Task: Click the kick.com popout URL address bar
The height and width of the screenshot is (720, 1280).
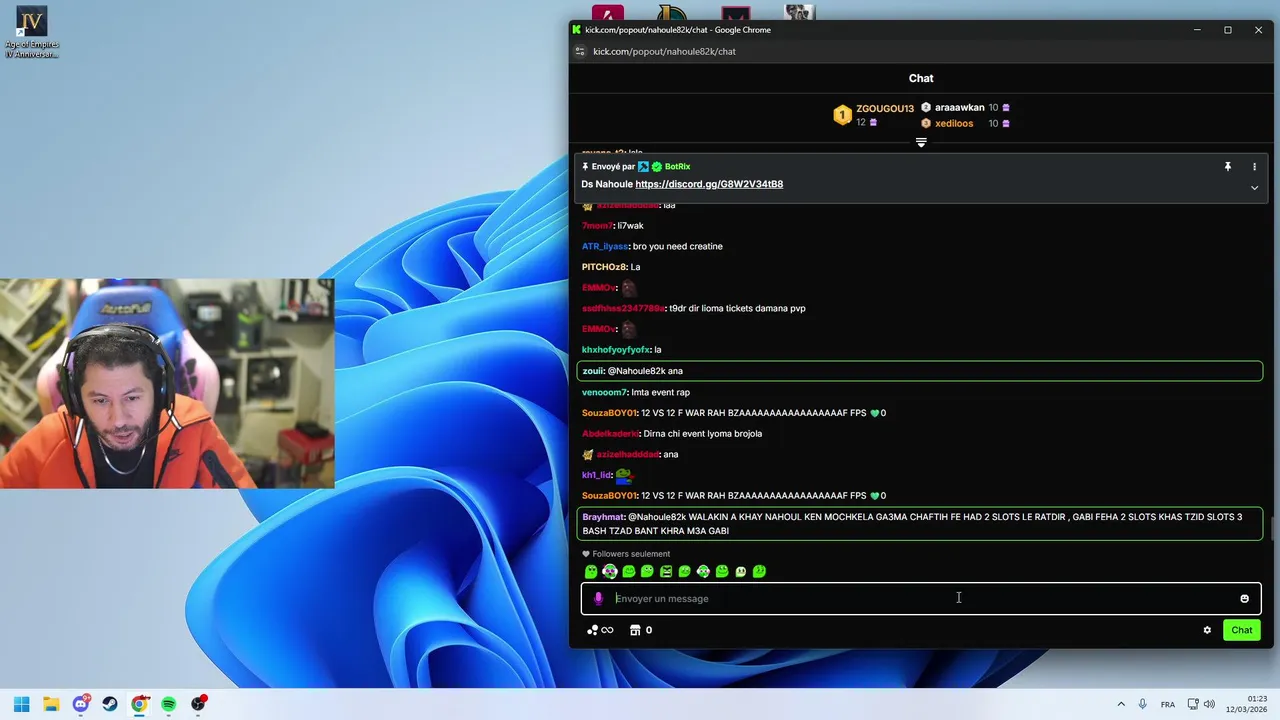Action: pyautogui.click(x=664, y=51)
